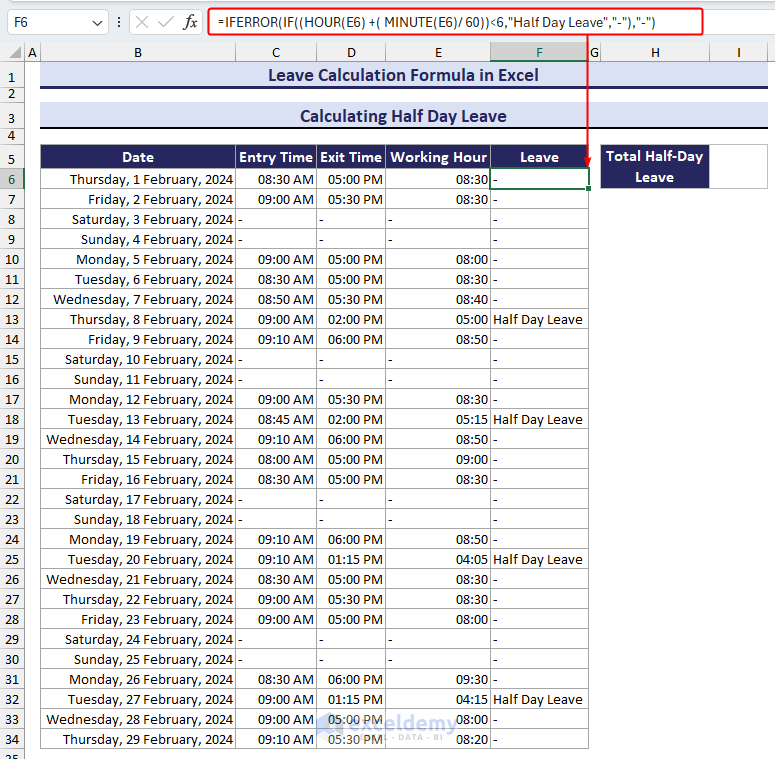Click the 'Leave Calculation Formula in Excel' title

click(x=403, y=75)
